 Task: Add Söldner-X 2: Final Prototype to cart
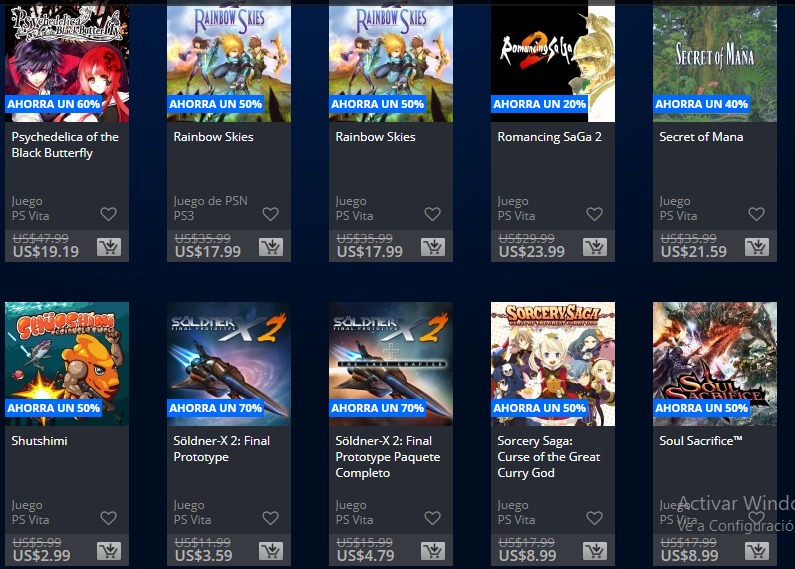coord(271,551)
